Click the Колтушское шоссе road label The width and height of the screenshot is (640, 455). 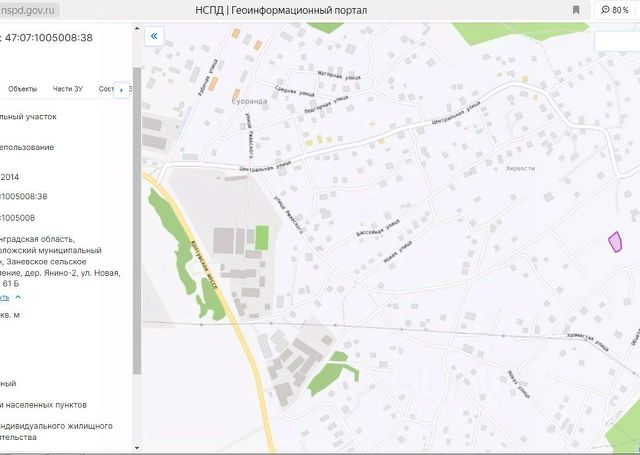coord(204,264)
